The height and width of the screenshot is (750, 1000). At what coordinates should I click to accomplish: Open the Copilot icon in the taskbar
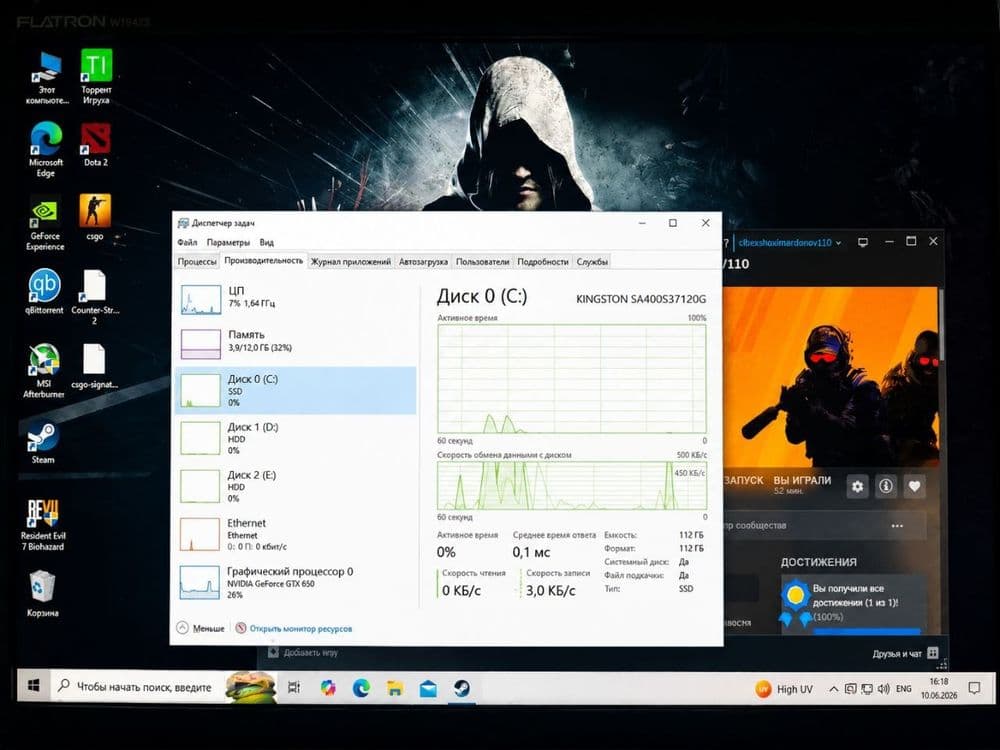328,688
